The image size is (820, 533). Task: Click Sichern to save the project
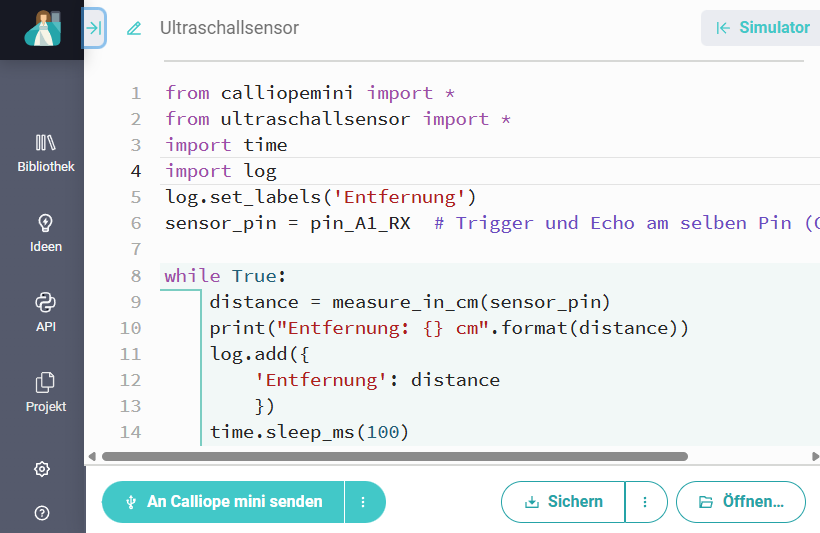[x=563, y=502]
